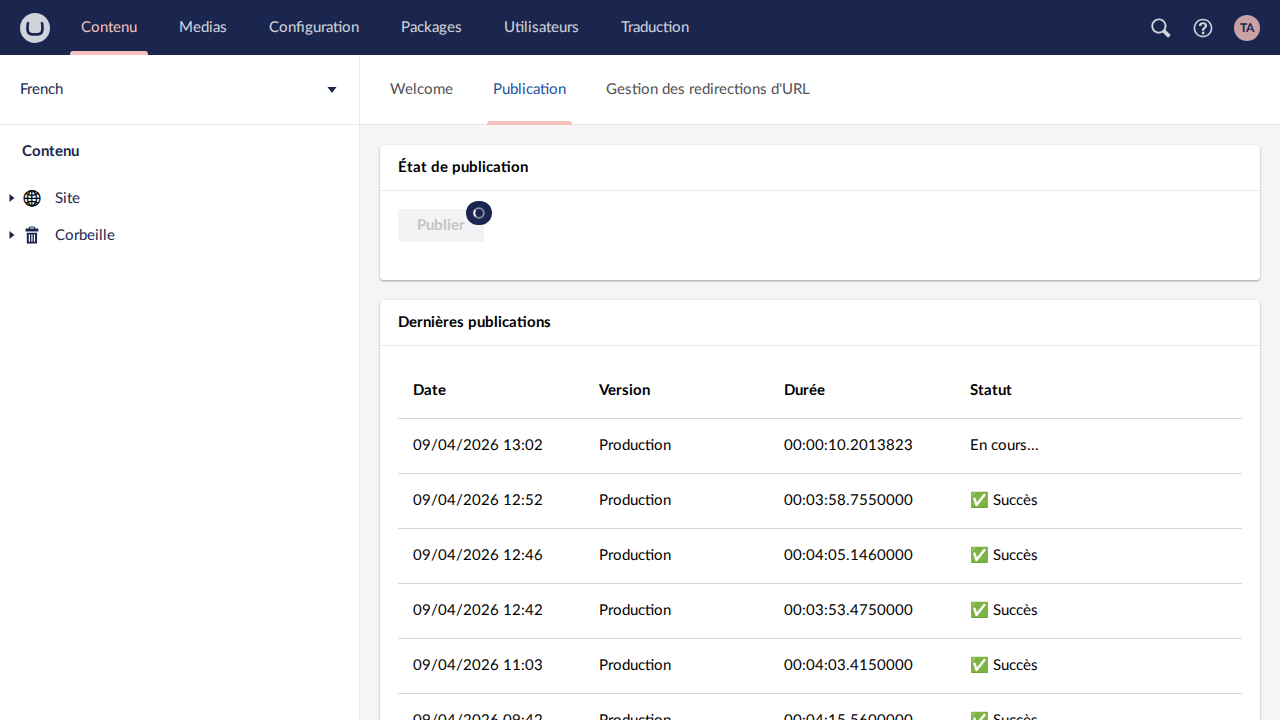
Task: Go to the Medias section
Action: click(203, 27)
